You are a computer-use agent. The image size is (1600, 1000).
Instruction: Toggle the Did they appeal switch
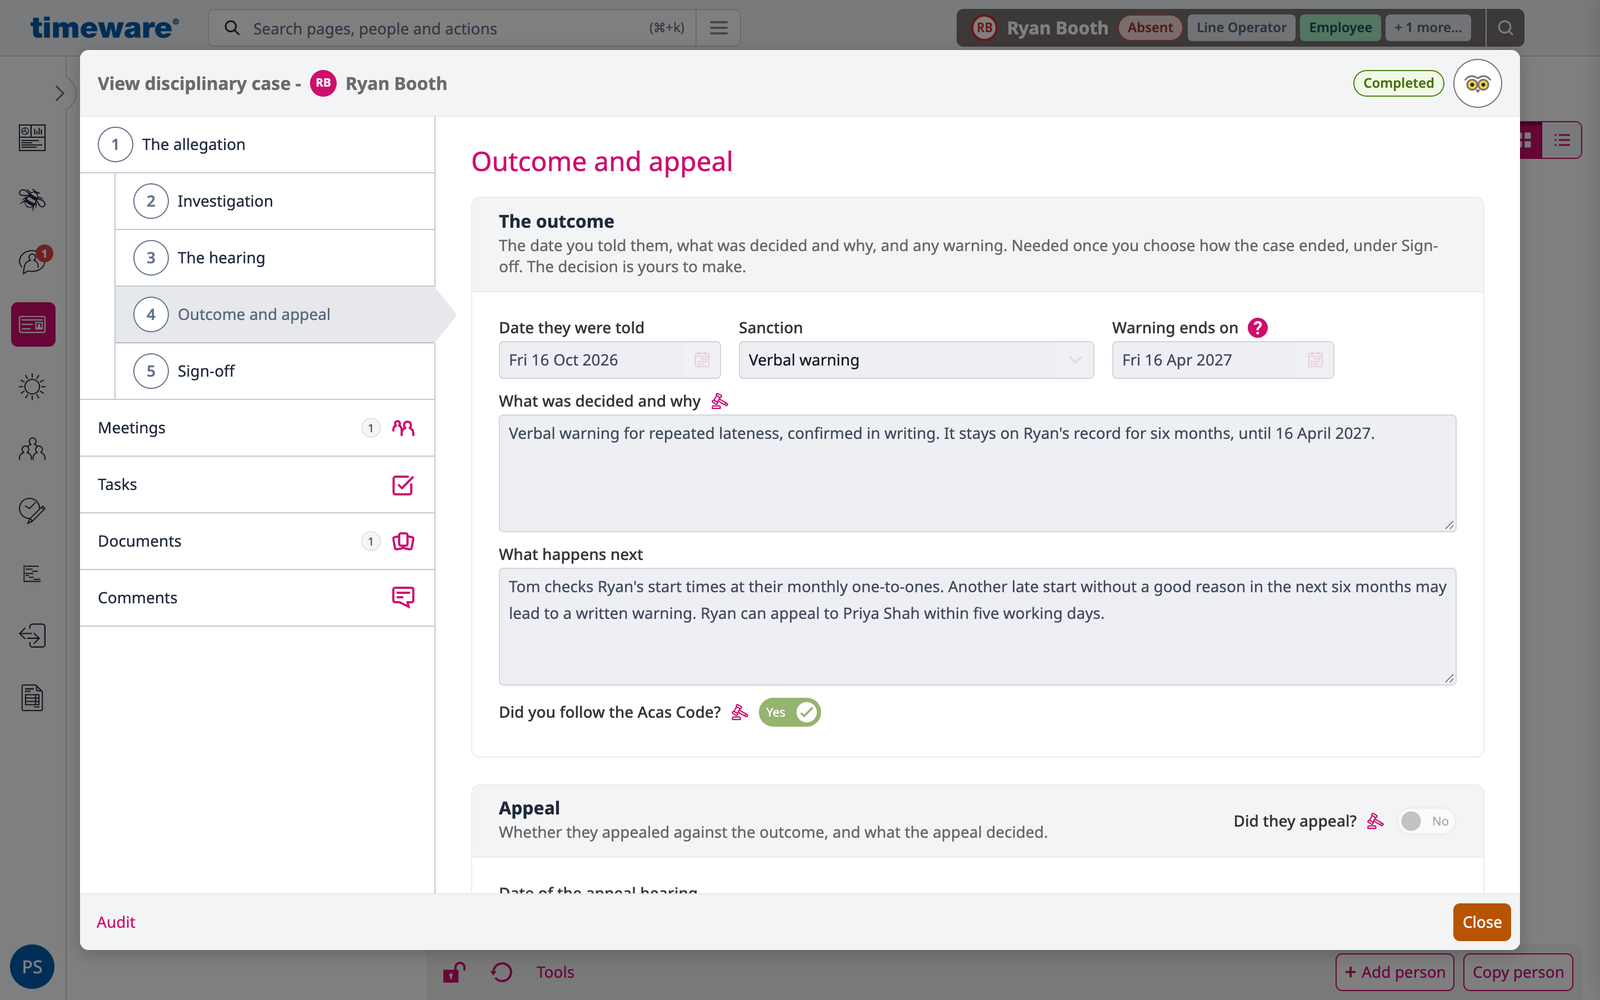coord(1426,821)
